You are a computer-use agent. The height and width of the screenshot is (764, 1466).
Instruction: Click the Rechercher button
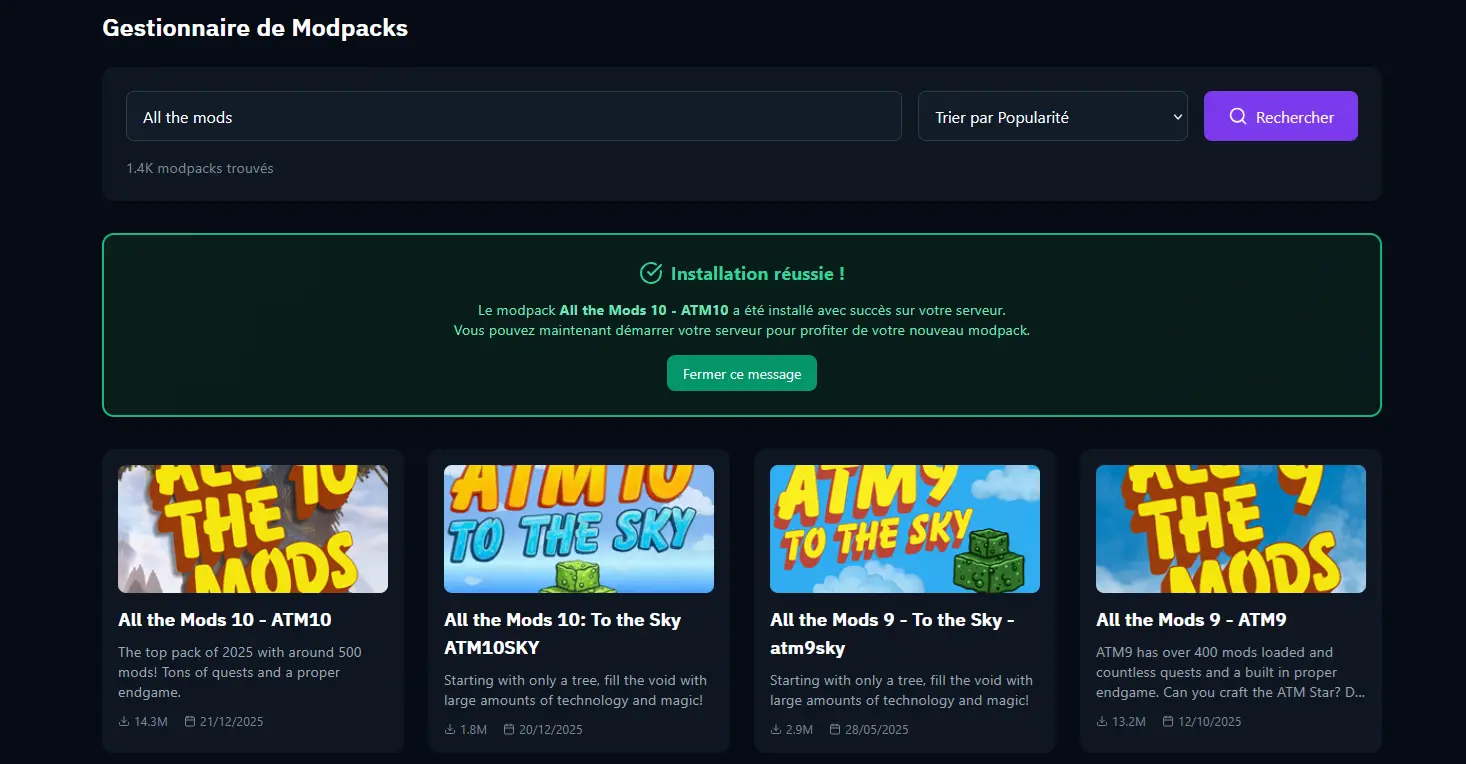coord(1280,115)
